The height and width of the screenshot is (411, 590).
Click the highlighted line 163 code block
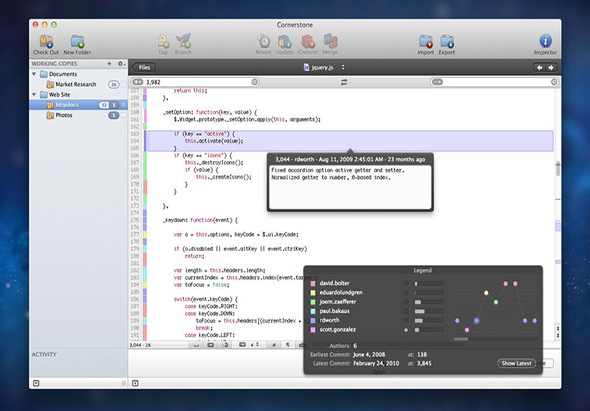coord(350,141)
